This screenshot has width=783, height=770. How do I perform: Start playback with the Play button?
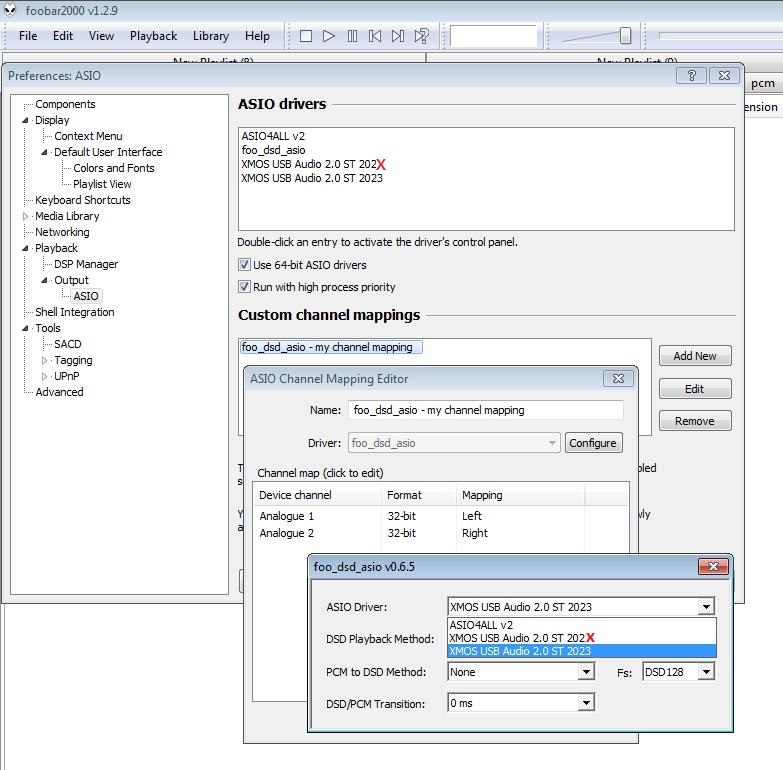[x=329, y=36]
